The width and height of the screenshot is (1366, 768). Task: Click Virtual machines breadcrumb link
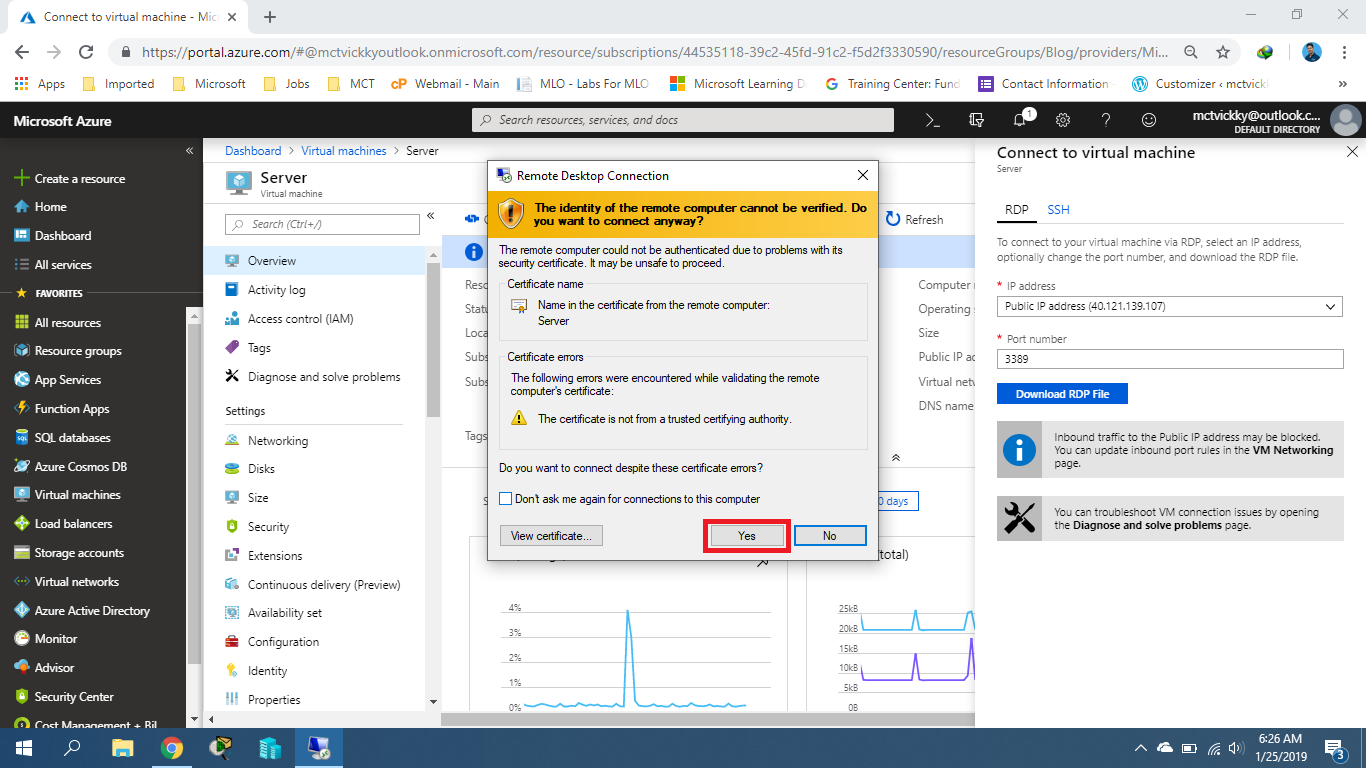pos(344,151)
